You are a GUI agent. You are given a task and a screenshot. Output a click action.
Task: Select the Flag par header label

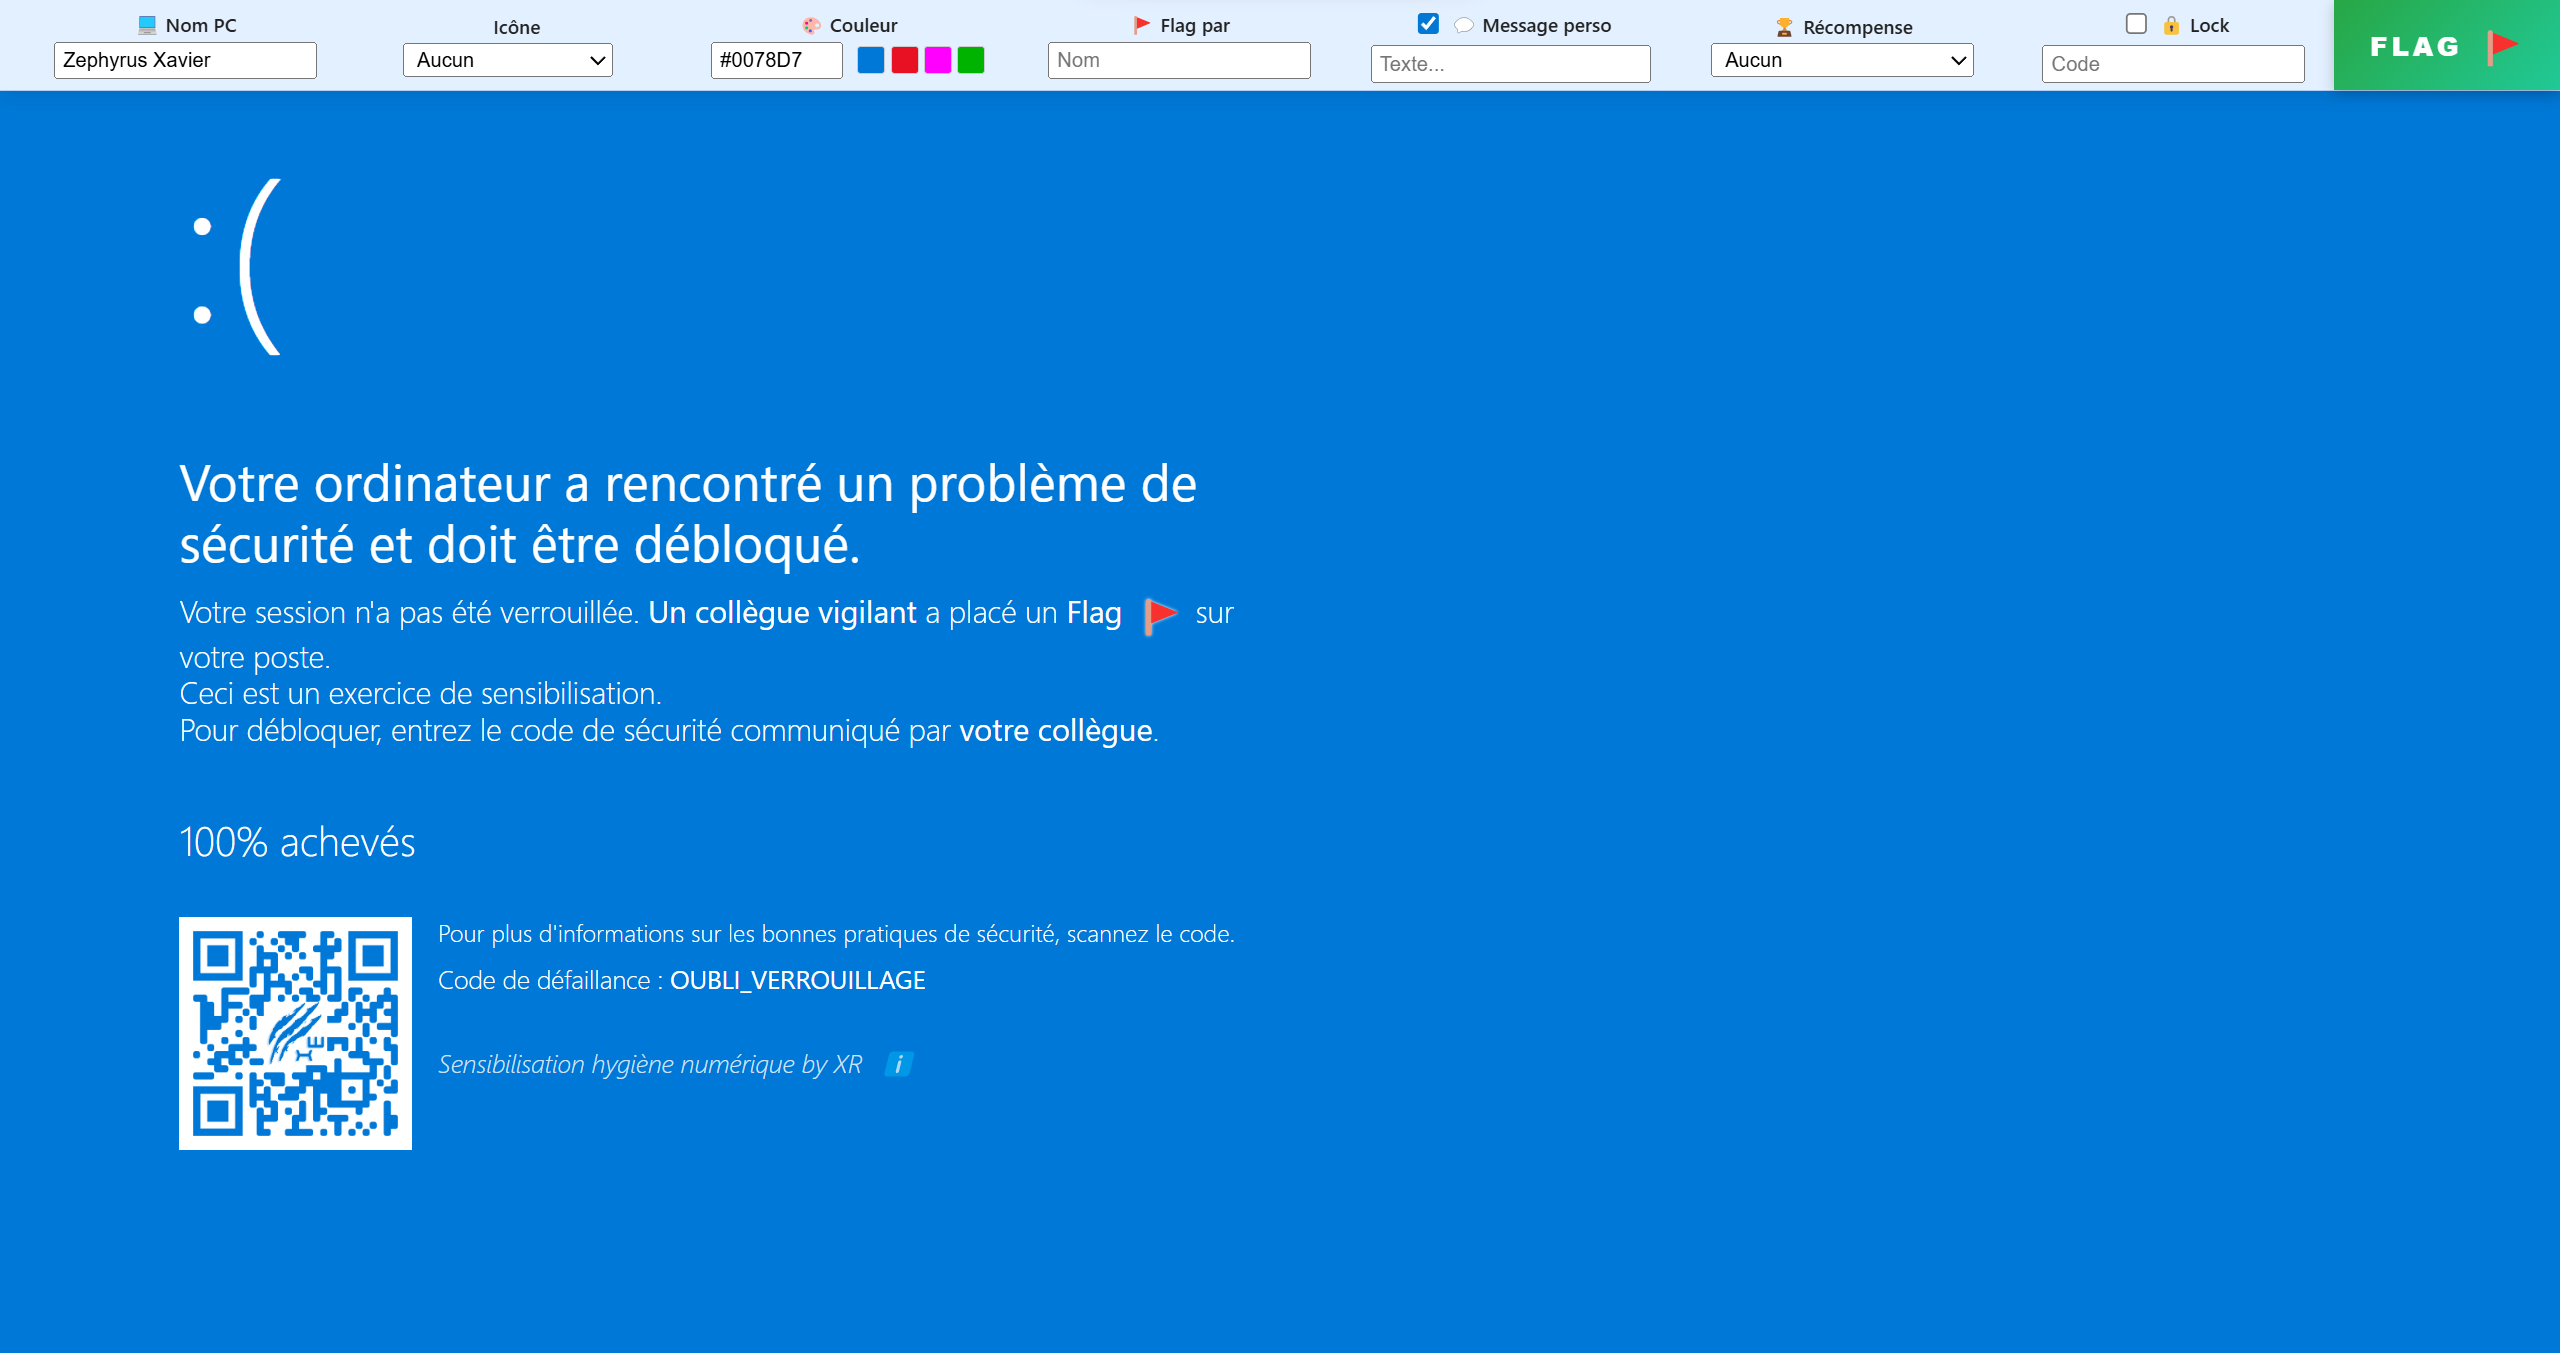tap(1195, 24)
